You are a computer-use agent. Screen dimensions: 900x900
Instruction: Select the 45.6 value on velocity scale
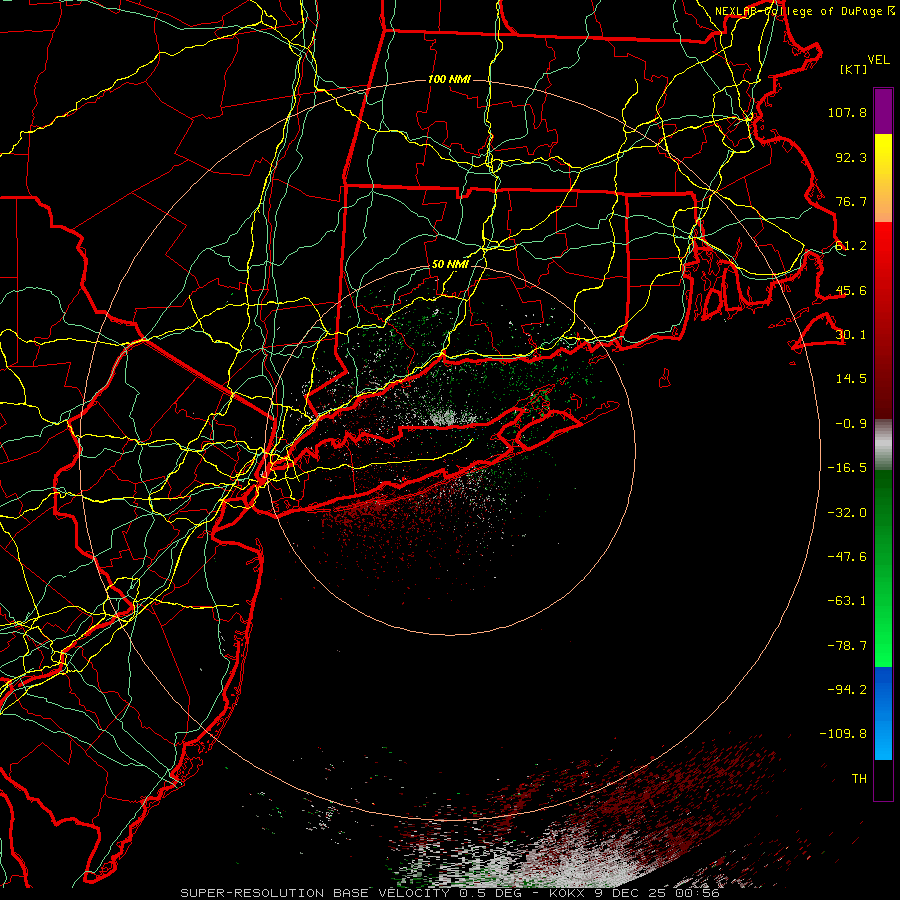pyautogui.click(x=851, y=290)
